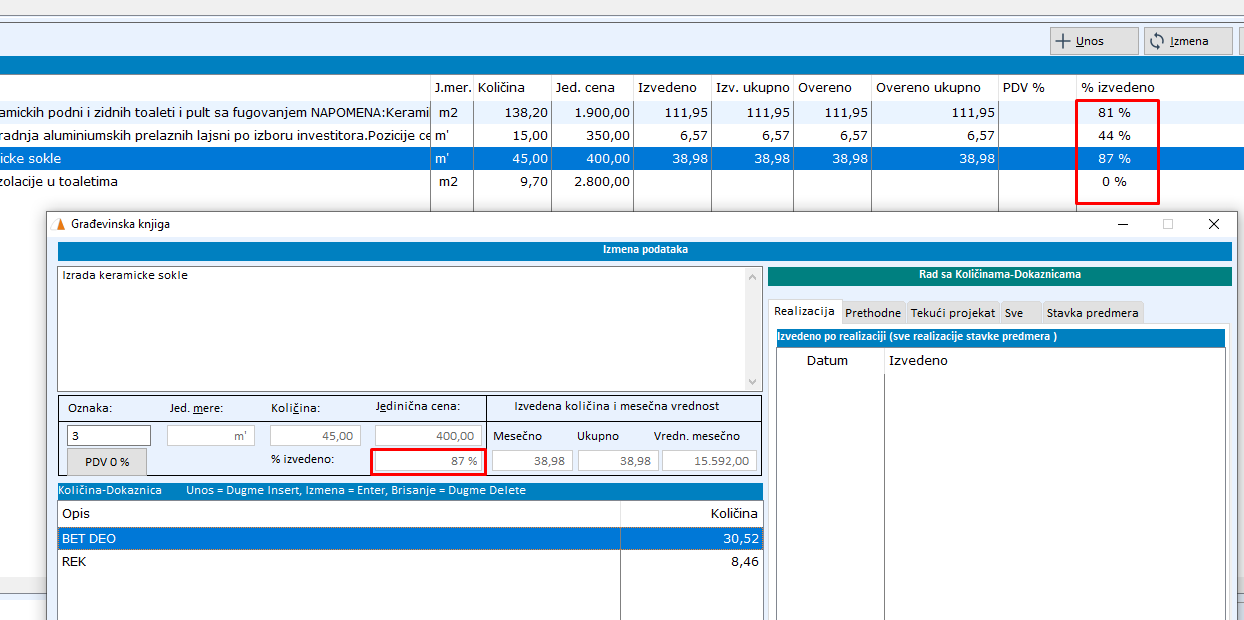Select the BET DEO row in Količina-Dokaznica list
1244x620 pixels.
click(410, 539)
